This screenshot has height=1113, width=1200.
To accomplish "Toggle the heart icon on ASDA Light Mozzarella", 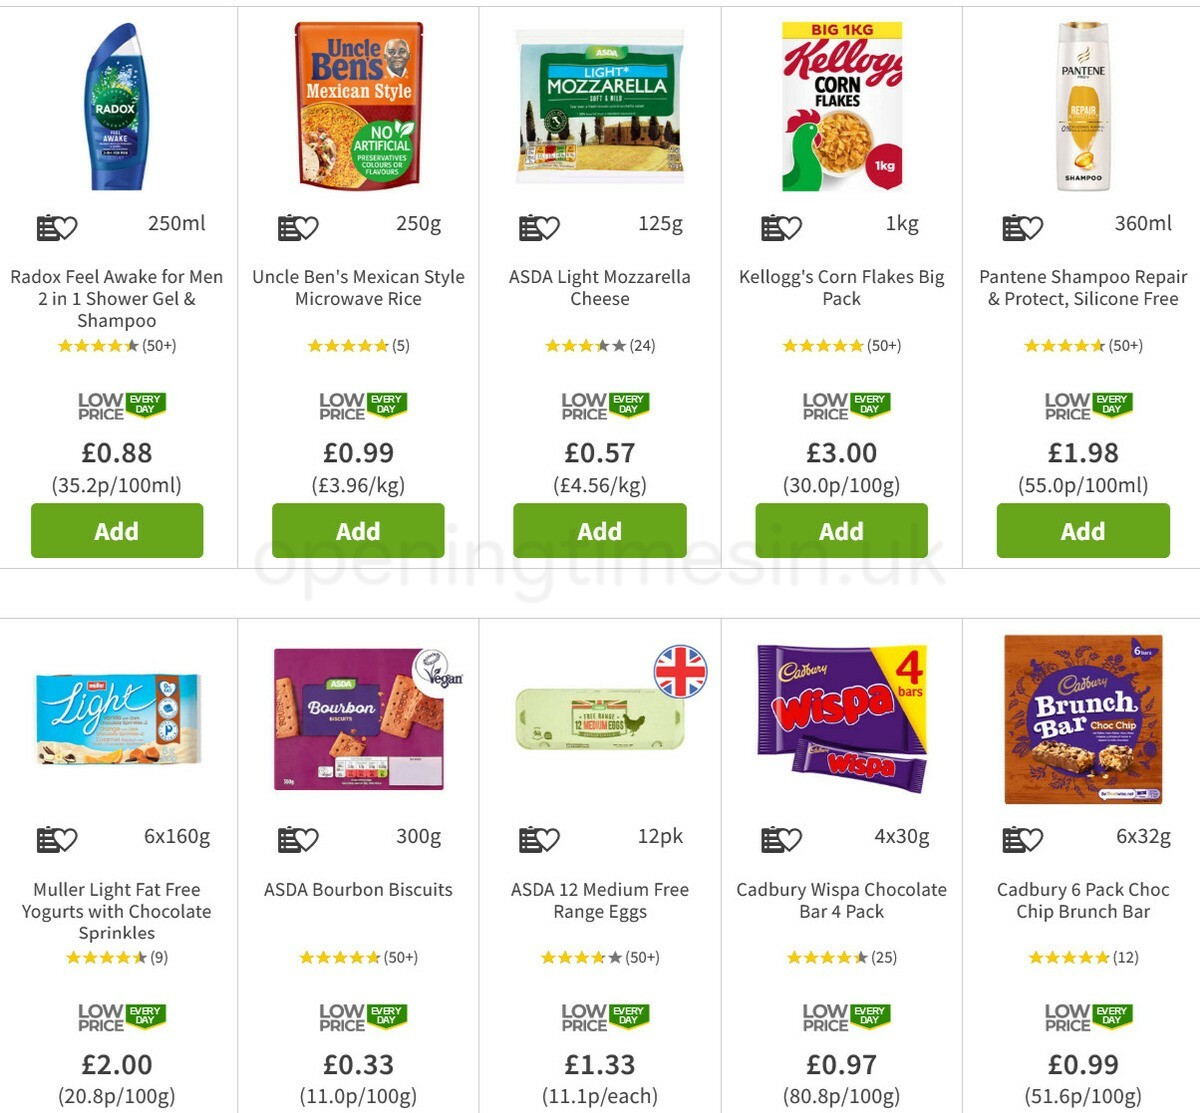I will pyautogui.click(x=548, y=227).
